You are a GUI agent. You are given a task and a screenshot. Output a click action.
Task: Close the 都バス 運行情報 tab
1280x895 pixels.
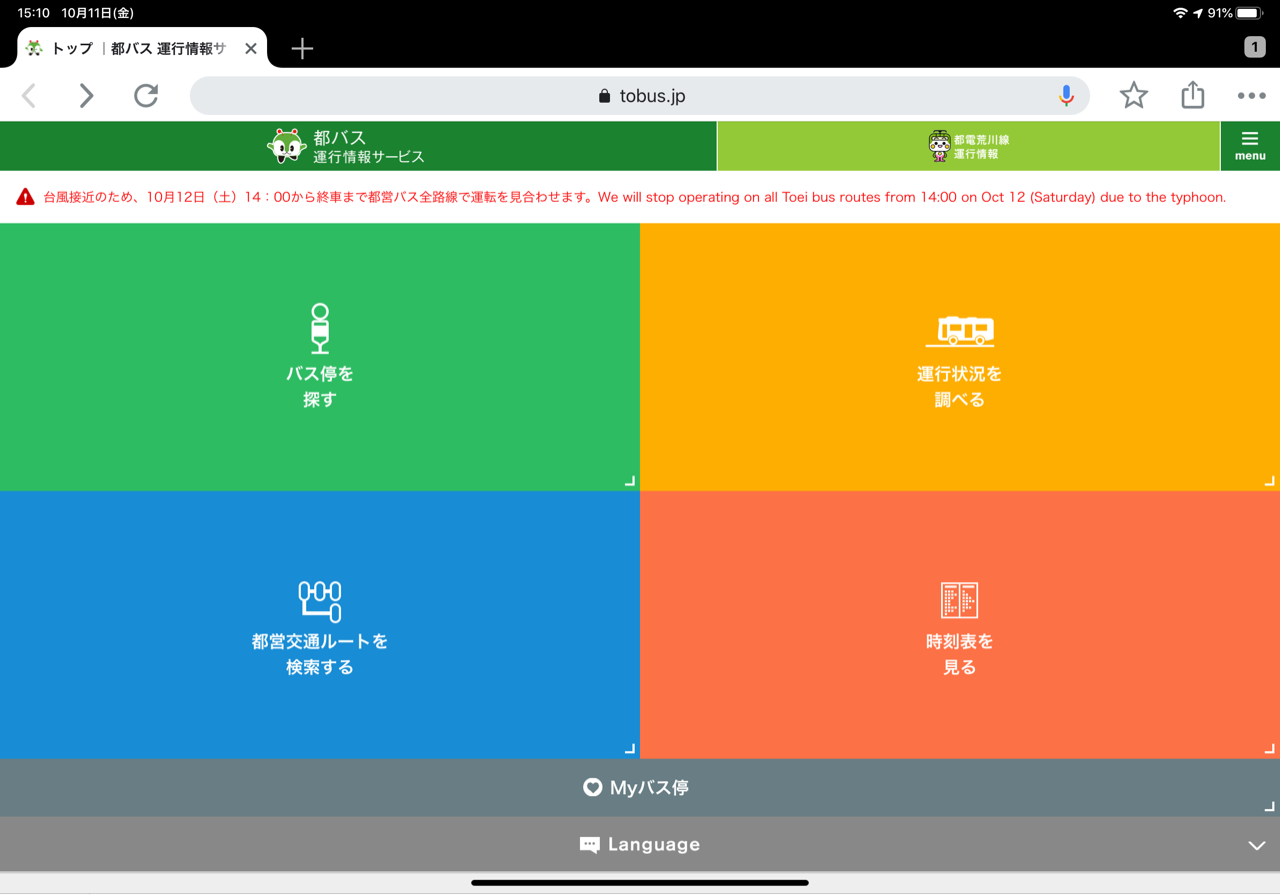(x=251, y=48)
